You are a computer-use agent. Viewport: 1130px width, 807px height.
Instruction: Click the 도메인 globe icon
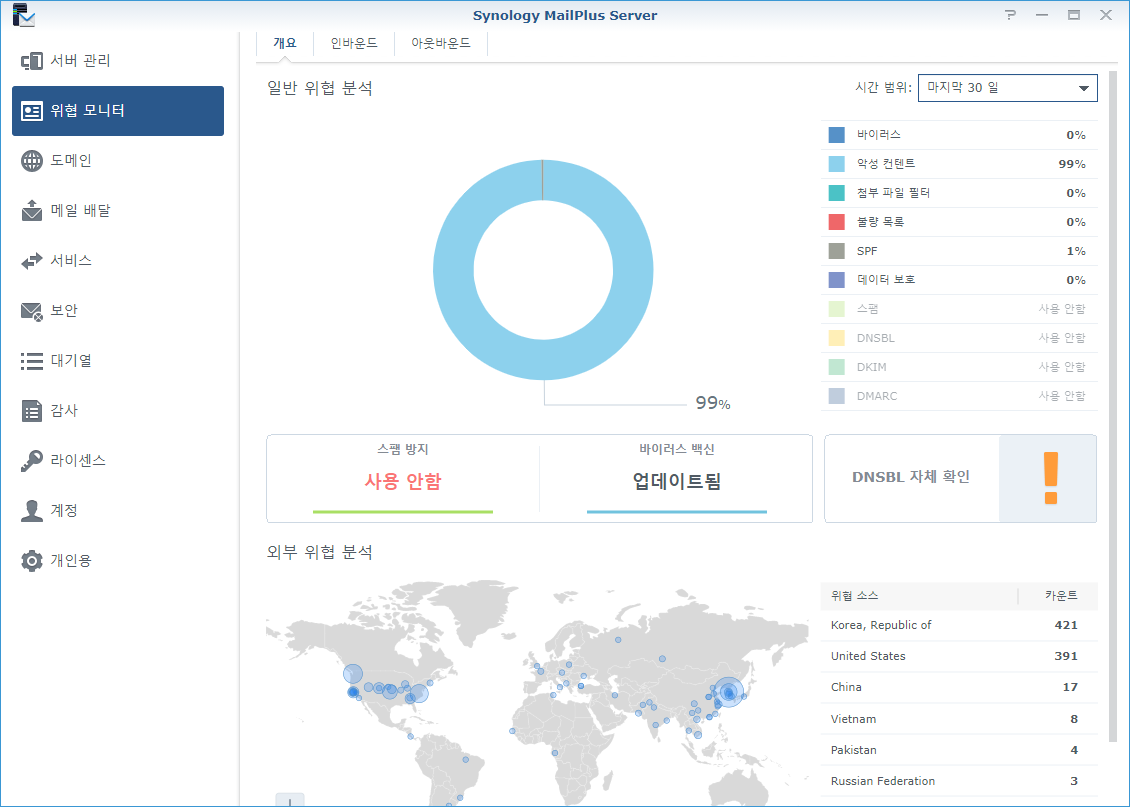click(x=32, y=161)
